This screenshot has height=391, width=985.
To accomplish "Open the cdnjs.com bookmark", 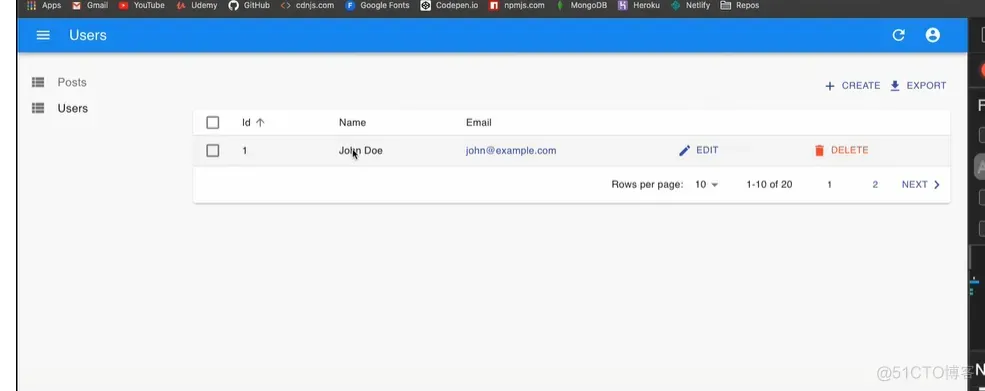I will (307, 5).
